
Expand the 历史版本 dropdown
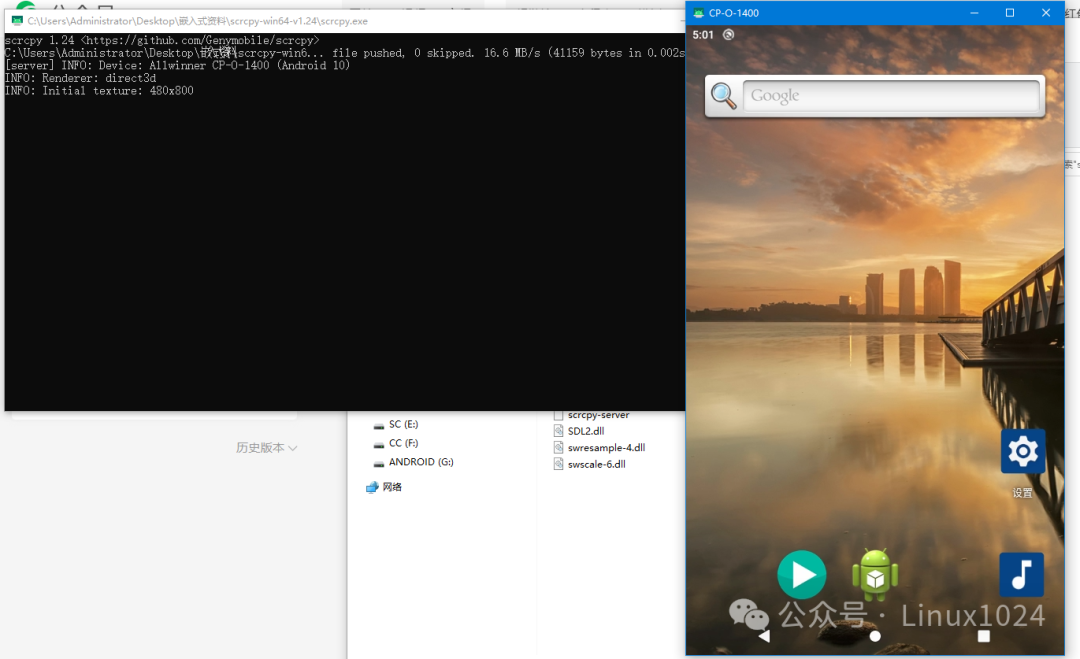point(267,448)
